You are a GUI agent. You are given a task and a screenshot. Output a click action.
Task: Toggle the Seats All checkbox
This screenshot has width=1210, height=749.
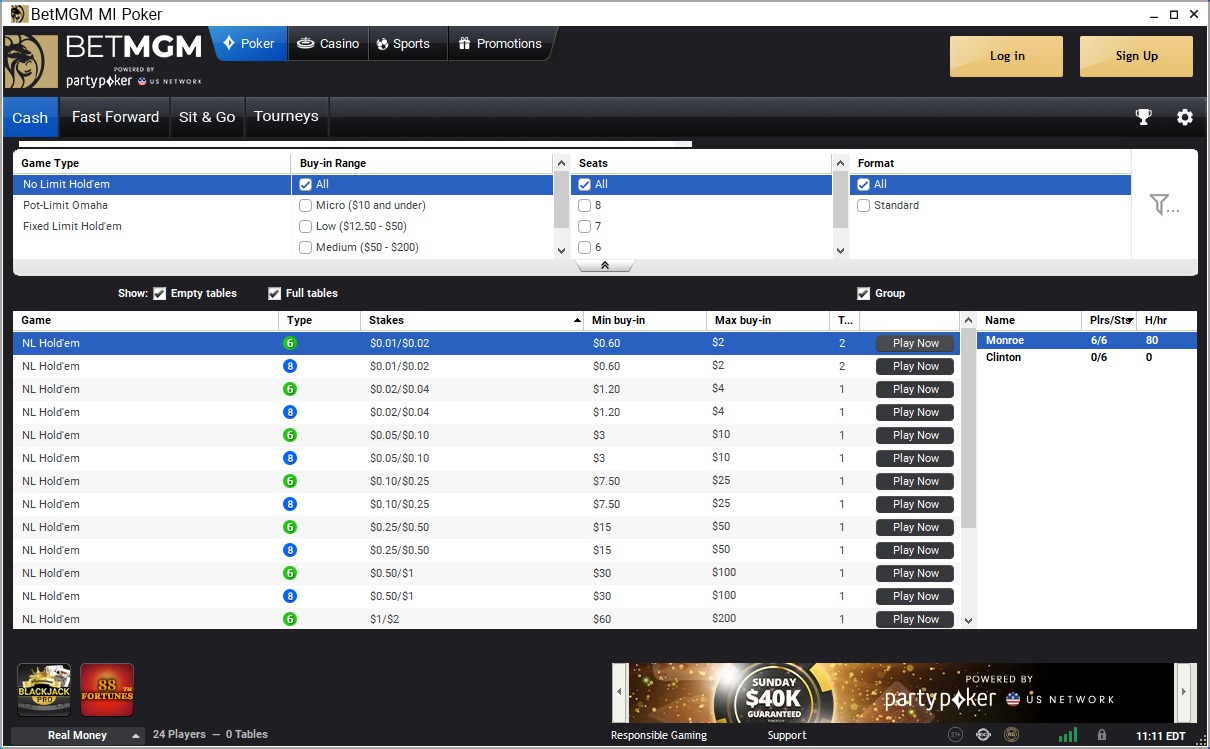tap(585, 184)
